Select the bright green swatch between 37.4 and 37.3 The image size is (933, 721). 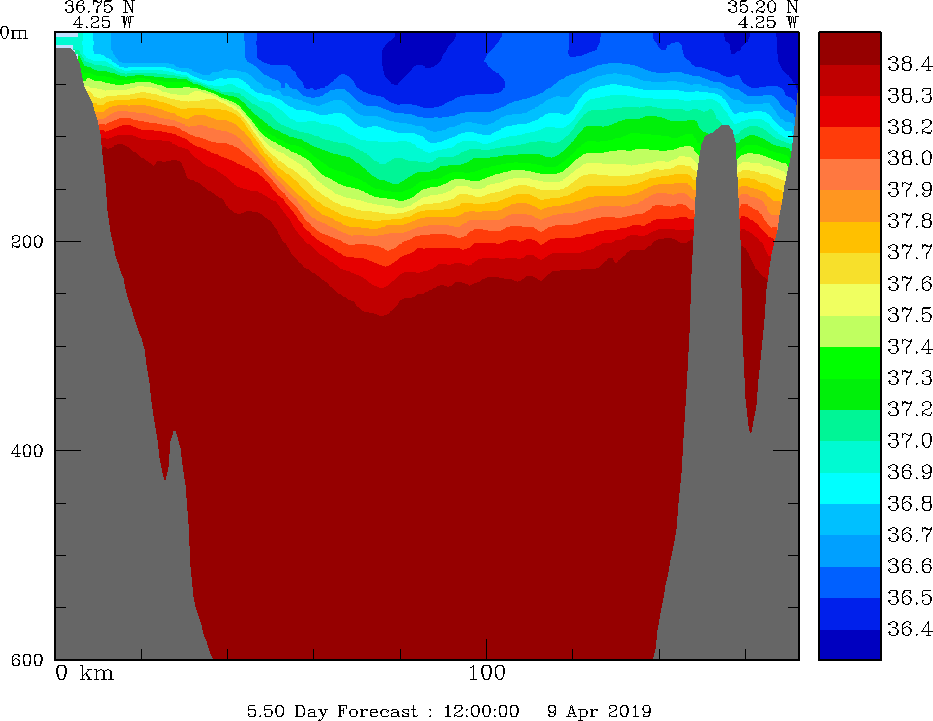[x=850, y=362]
